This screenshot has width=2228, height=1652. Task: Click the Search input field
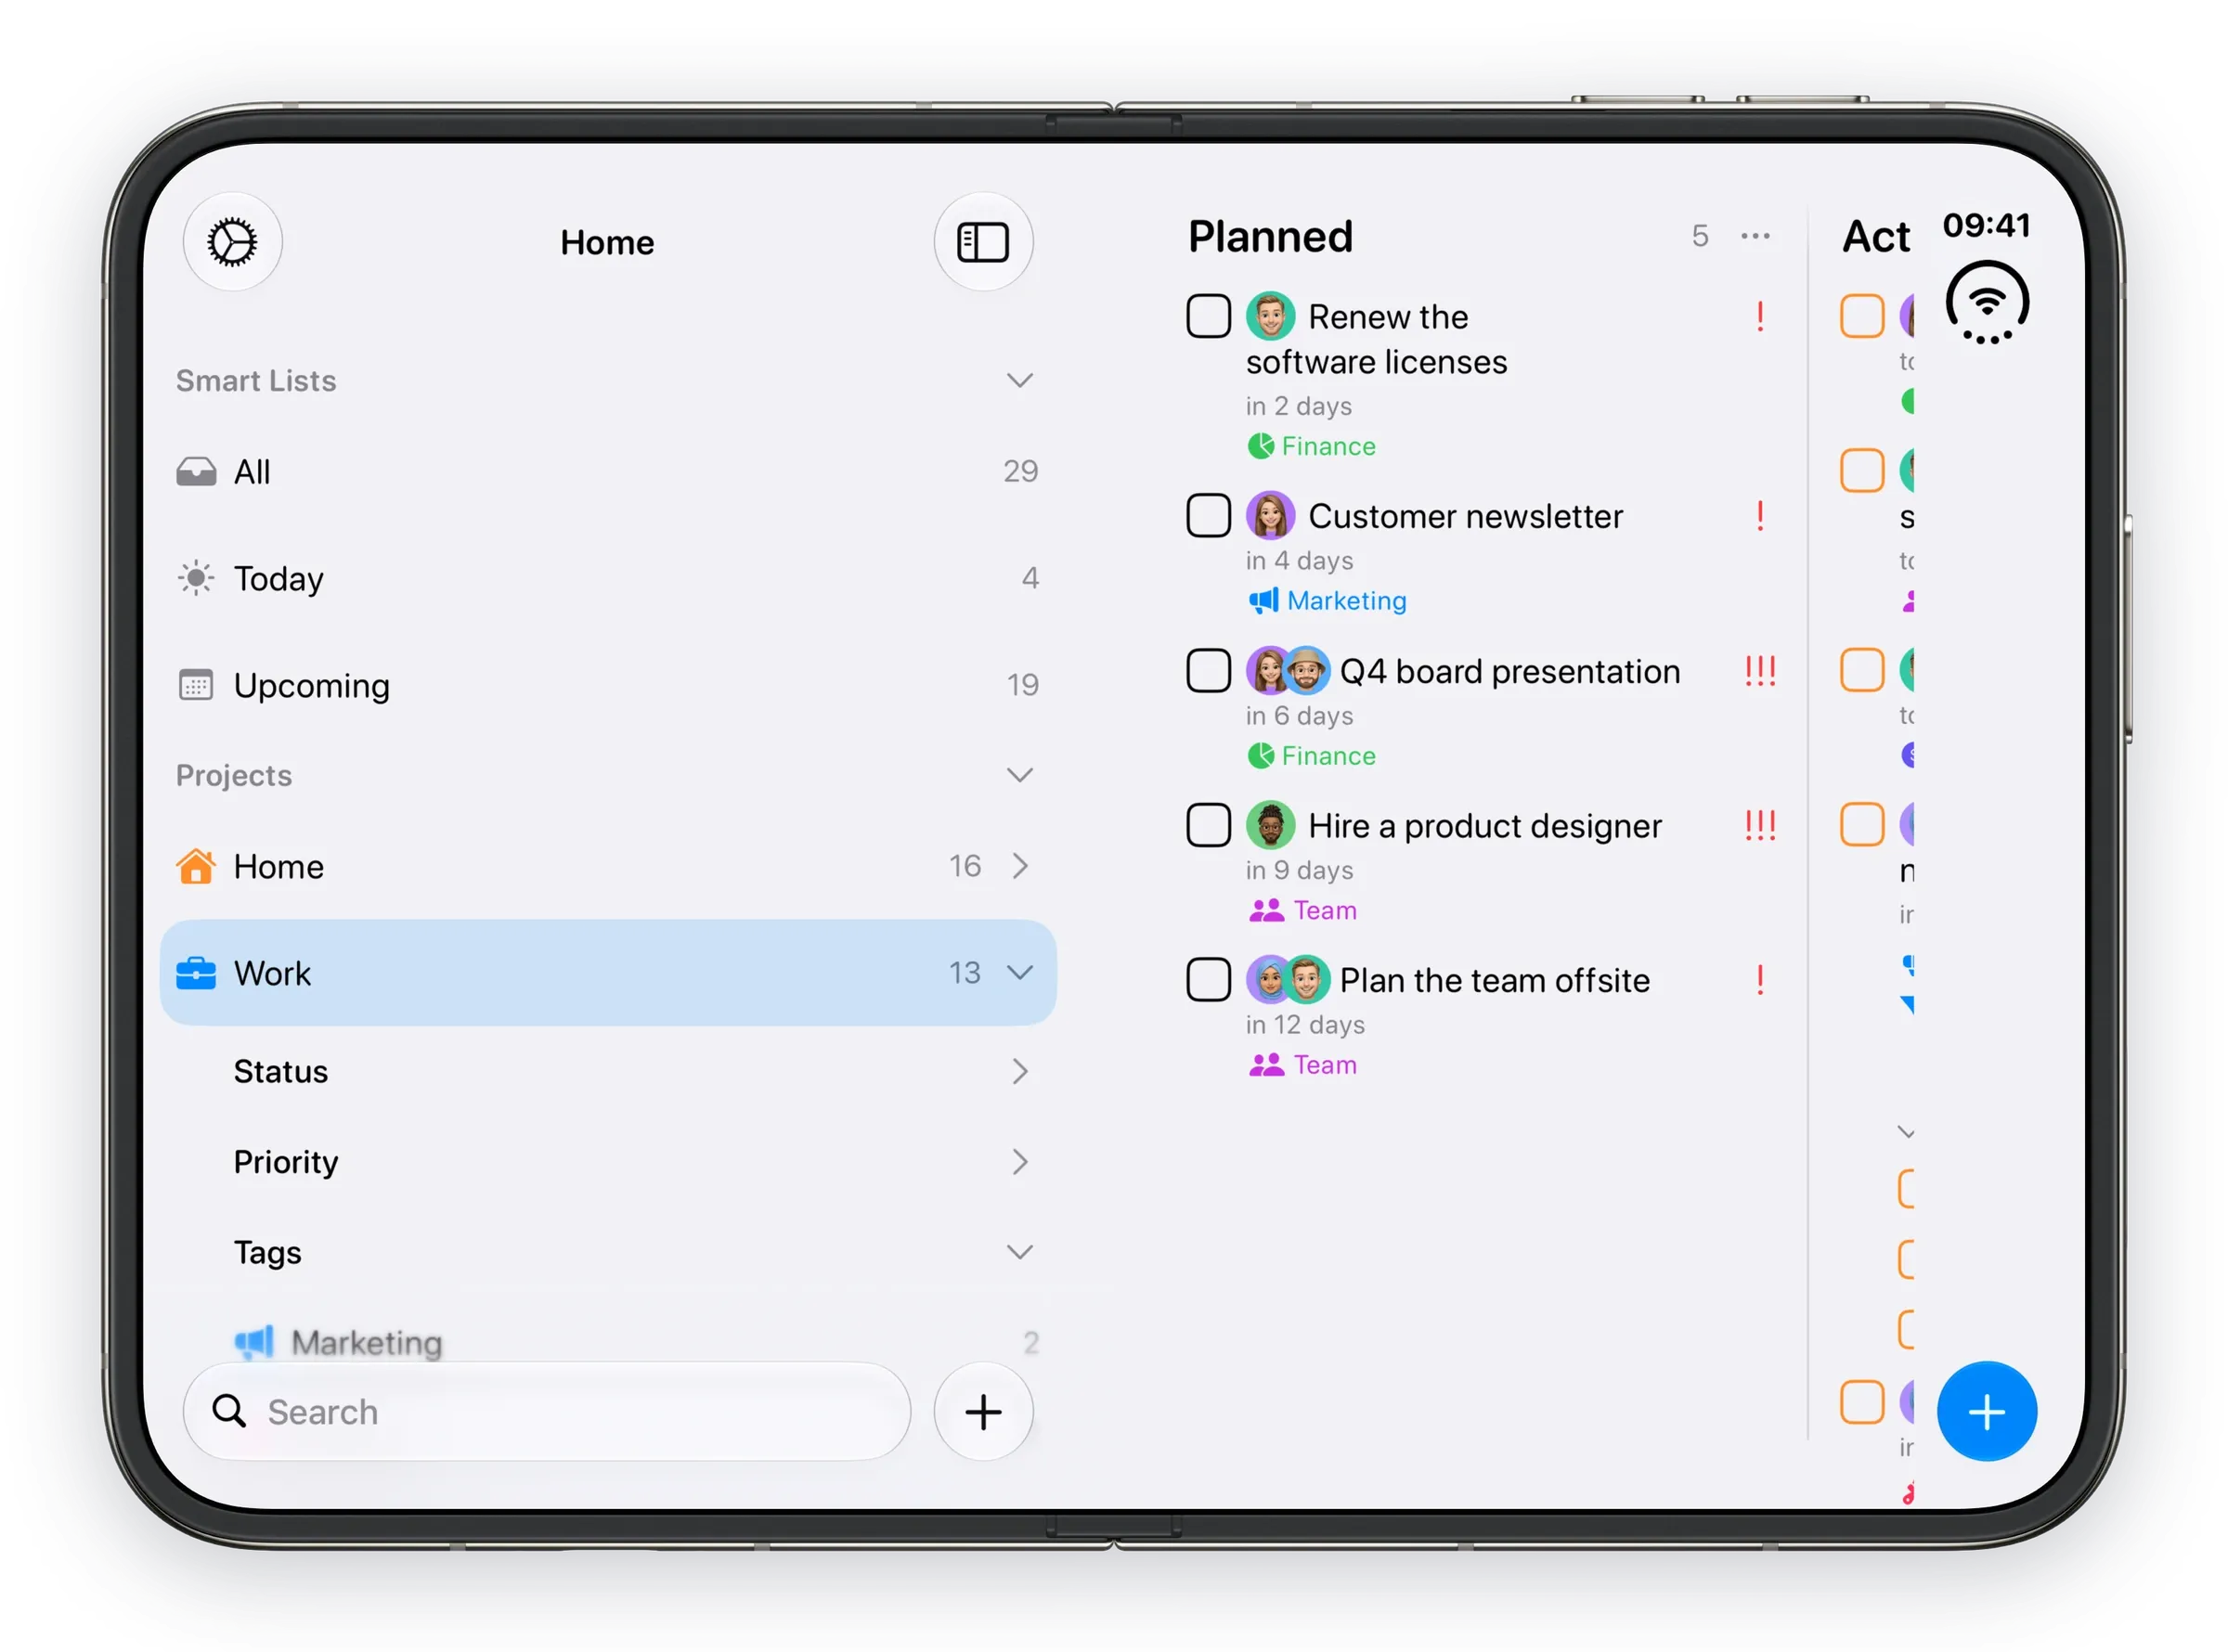point(546,1411)
